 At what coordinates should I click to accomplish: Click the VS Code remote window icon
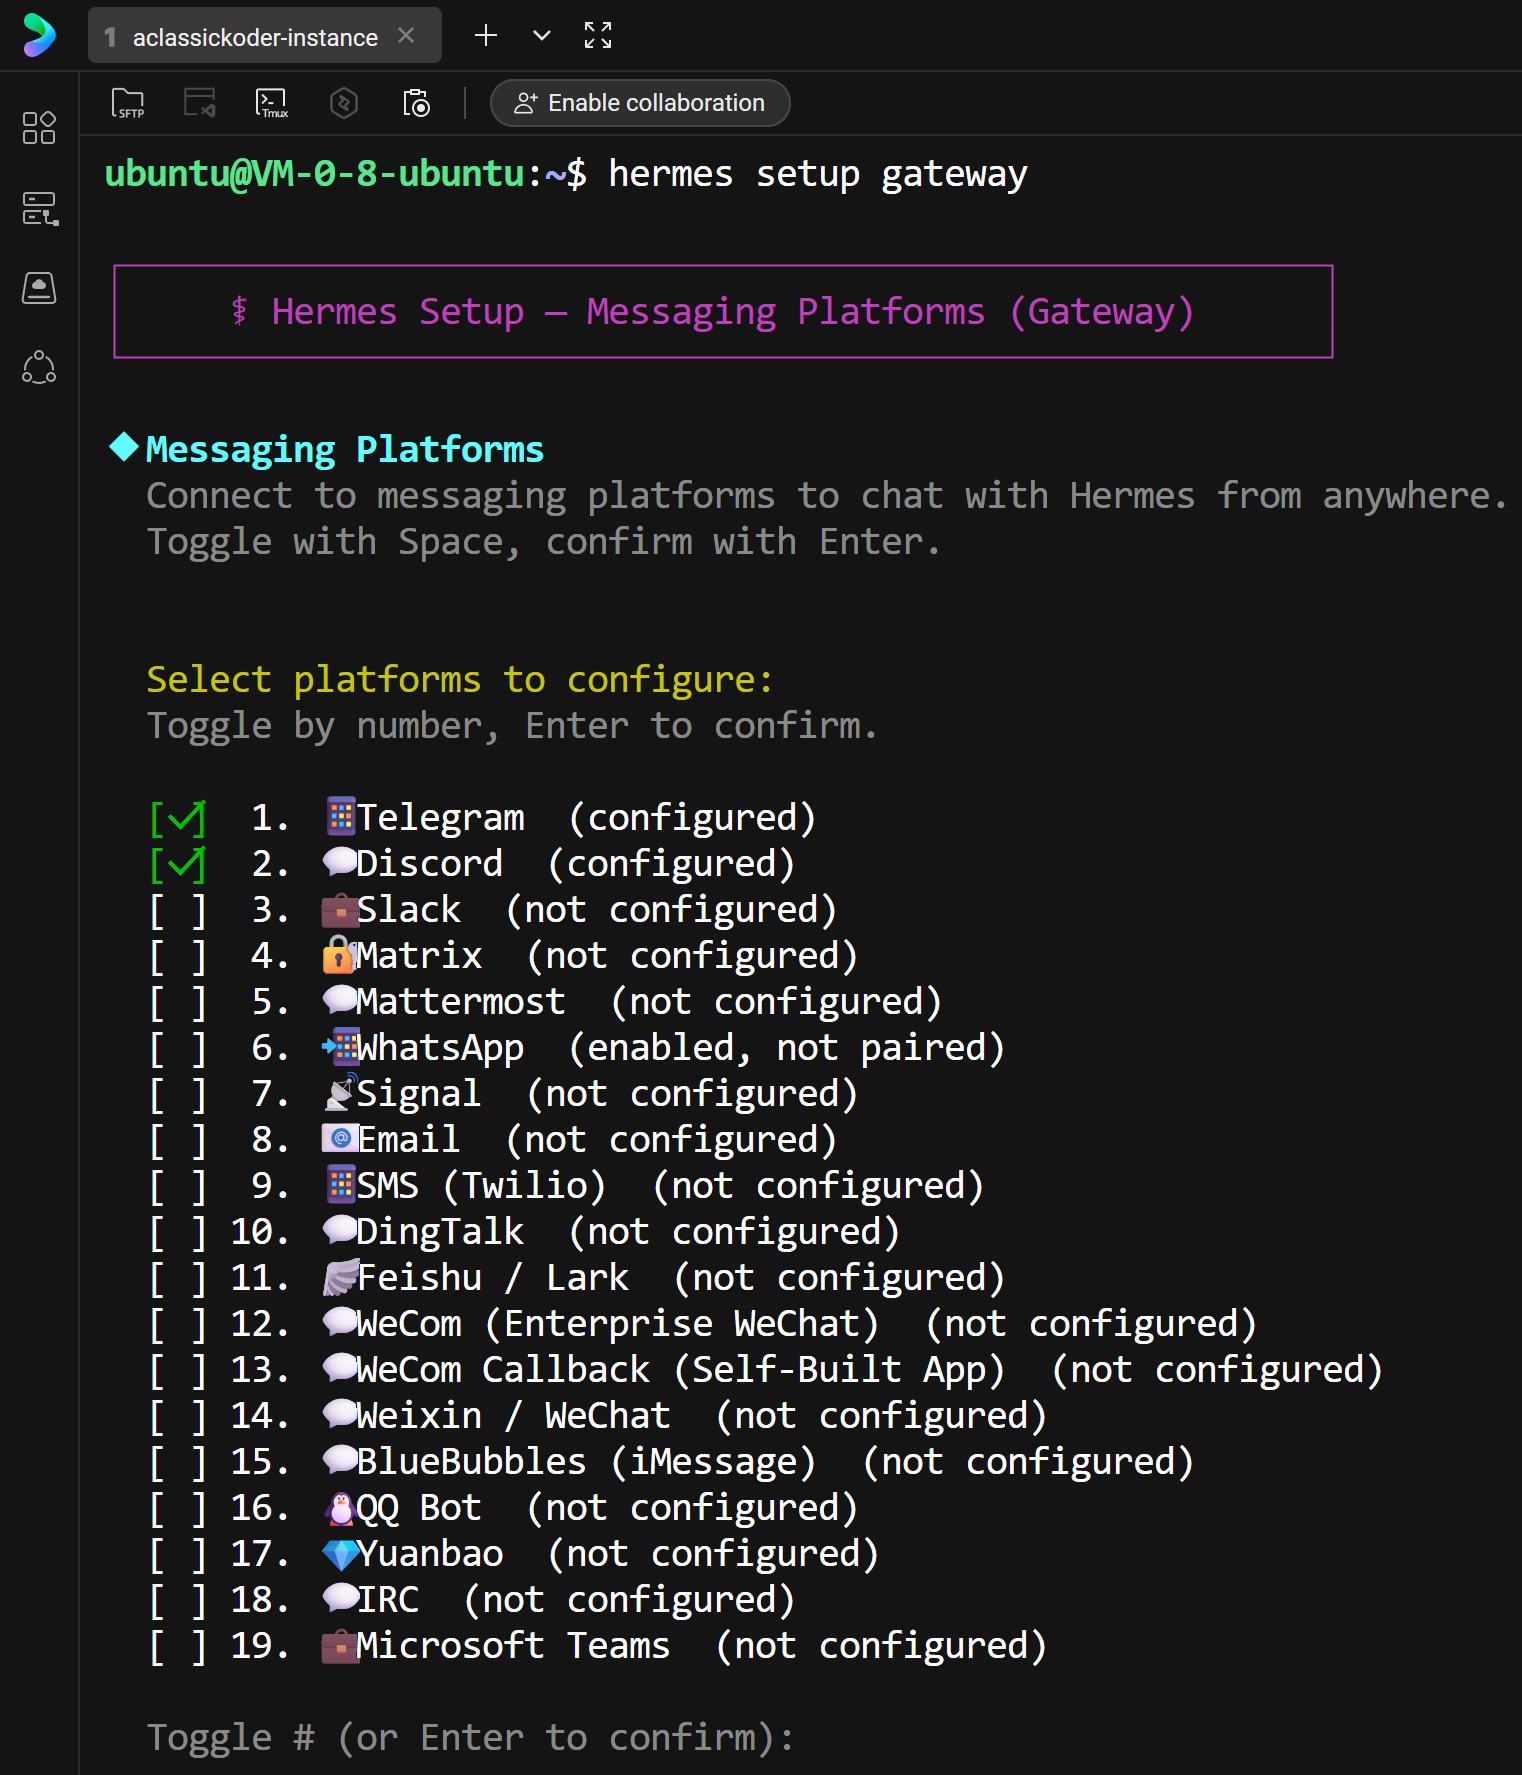[200, 103]
